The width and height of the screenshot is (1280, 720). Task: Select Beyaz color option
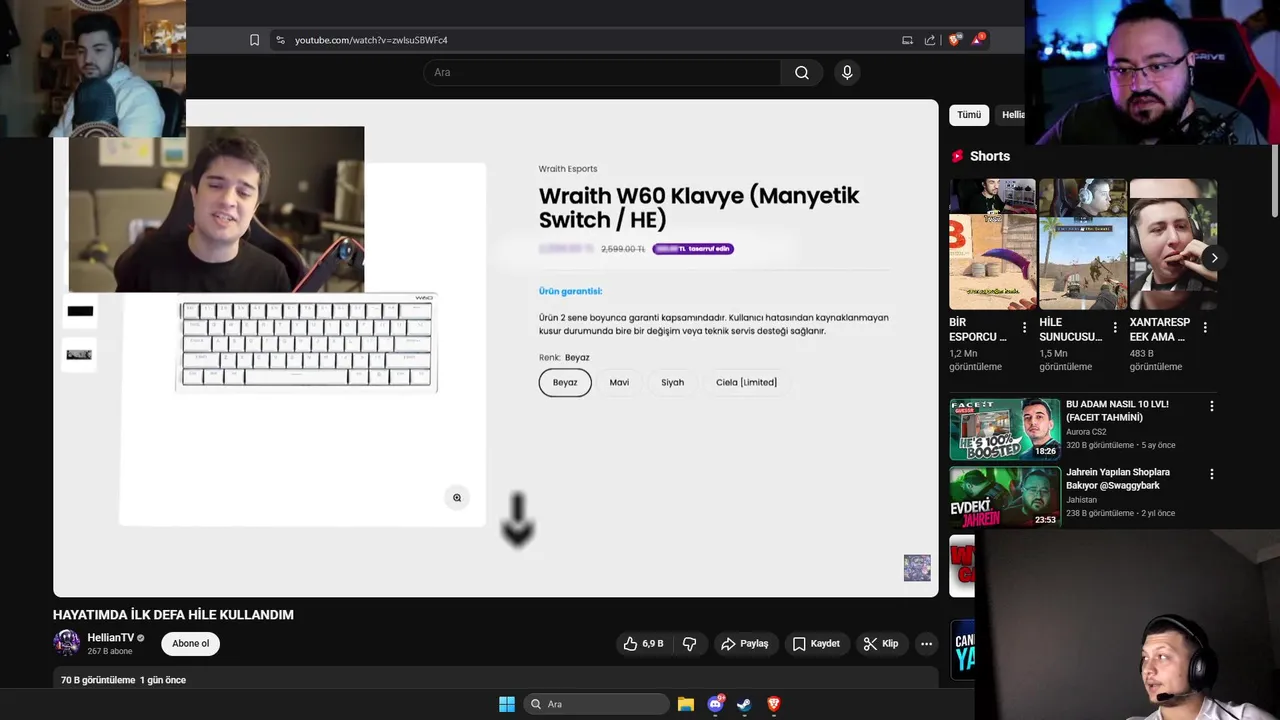(565, 382)
